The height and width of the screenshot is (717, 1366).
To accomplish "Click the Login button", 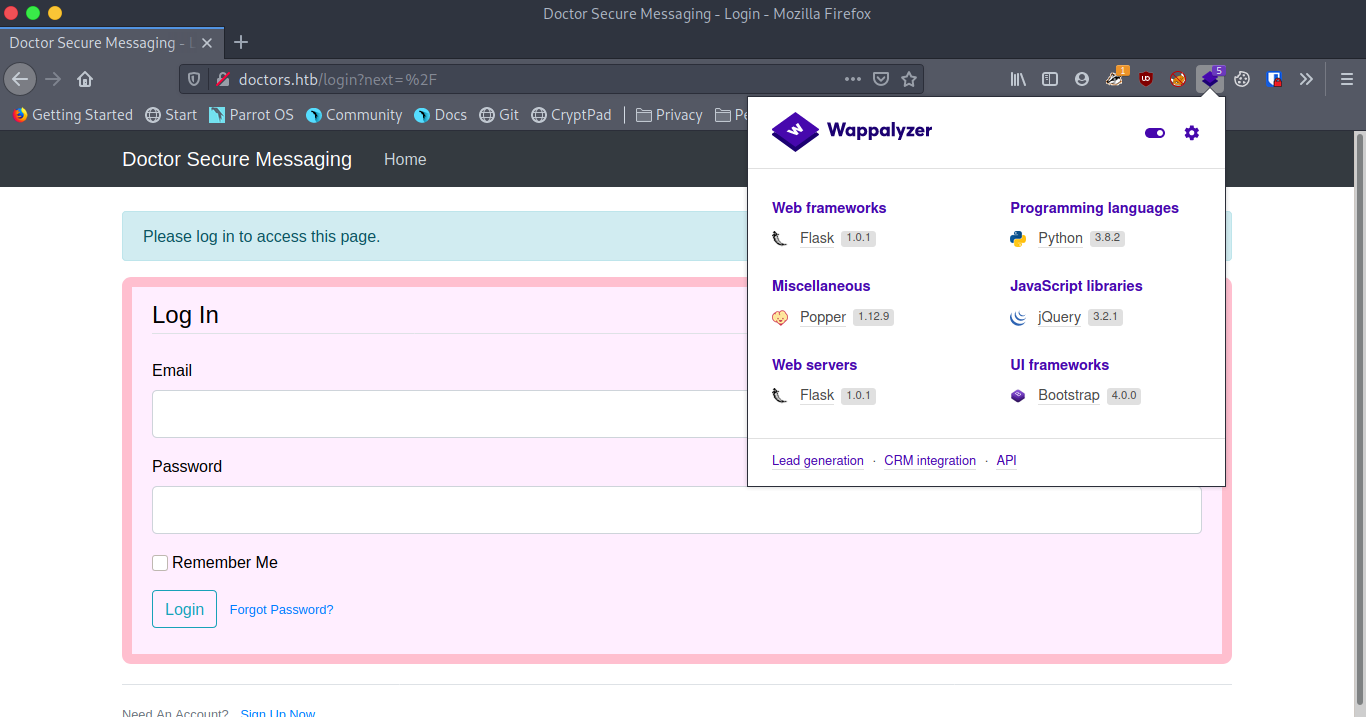I will (184, 609).
